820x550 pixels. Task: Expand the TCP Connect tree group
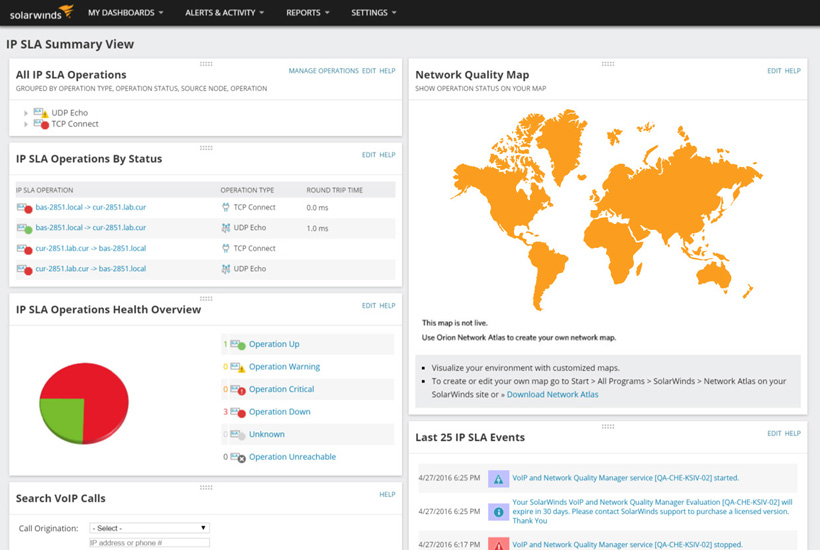pos(26,124)
